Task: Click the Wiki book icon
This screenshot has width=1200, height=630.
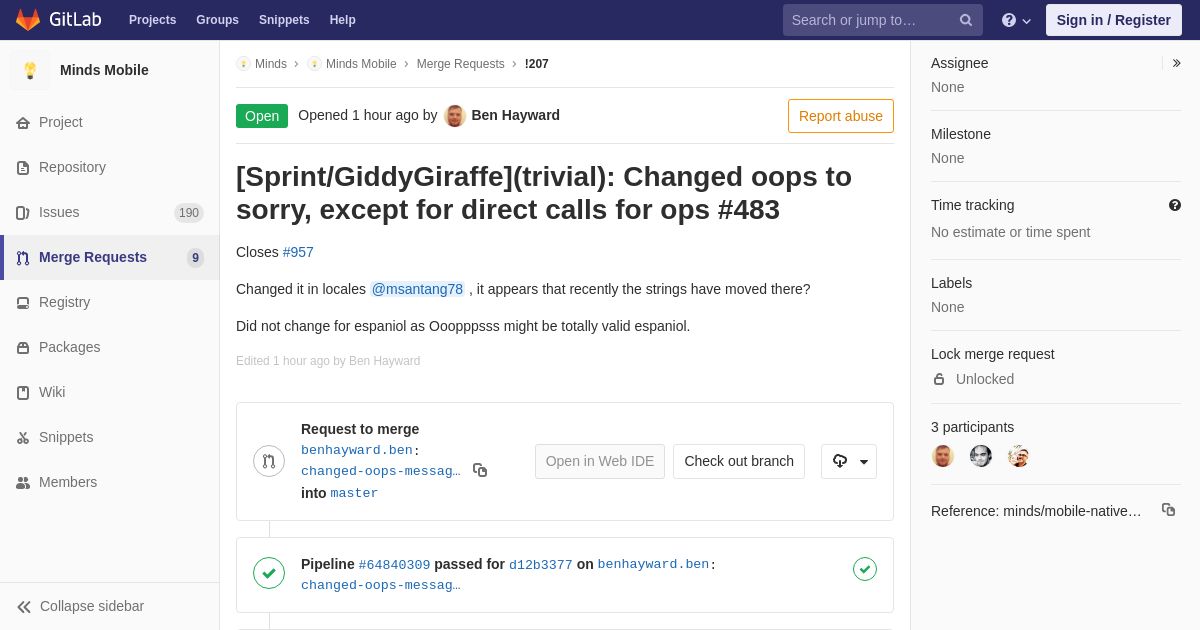Action: [23, 393]
